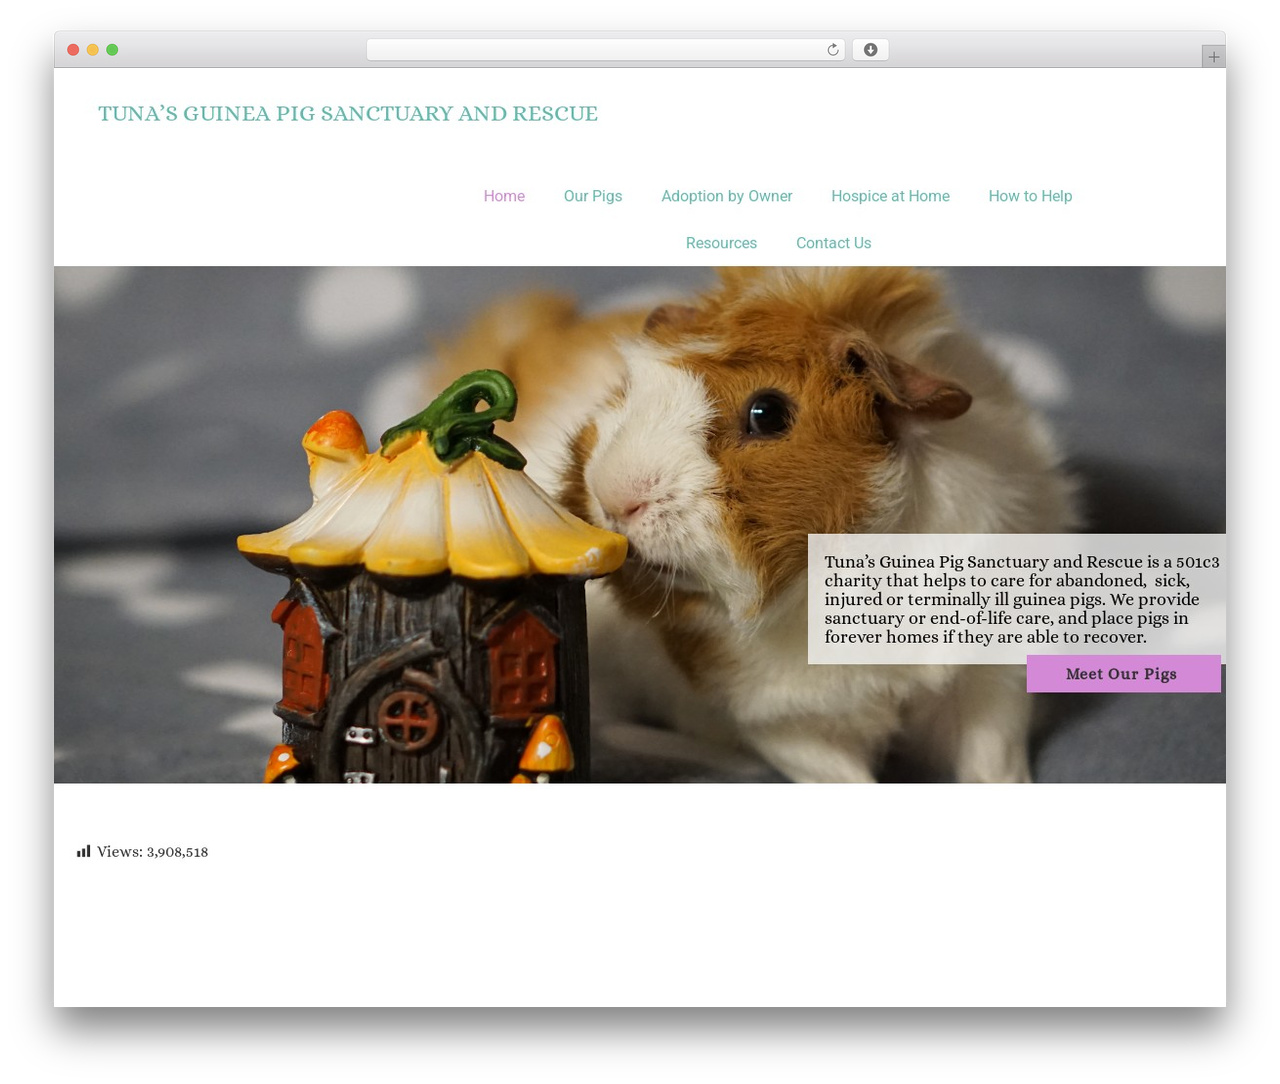Reload the page with the refresh icon
Screen dimensions: 1280x1084
pyautogui.click(x=832, y=50)
